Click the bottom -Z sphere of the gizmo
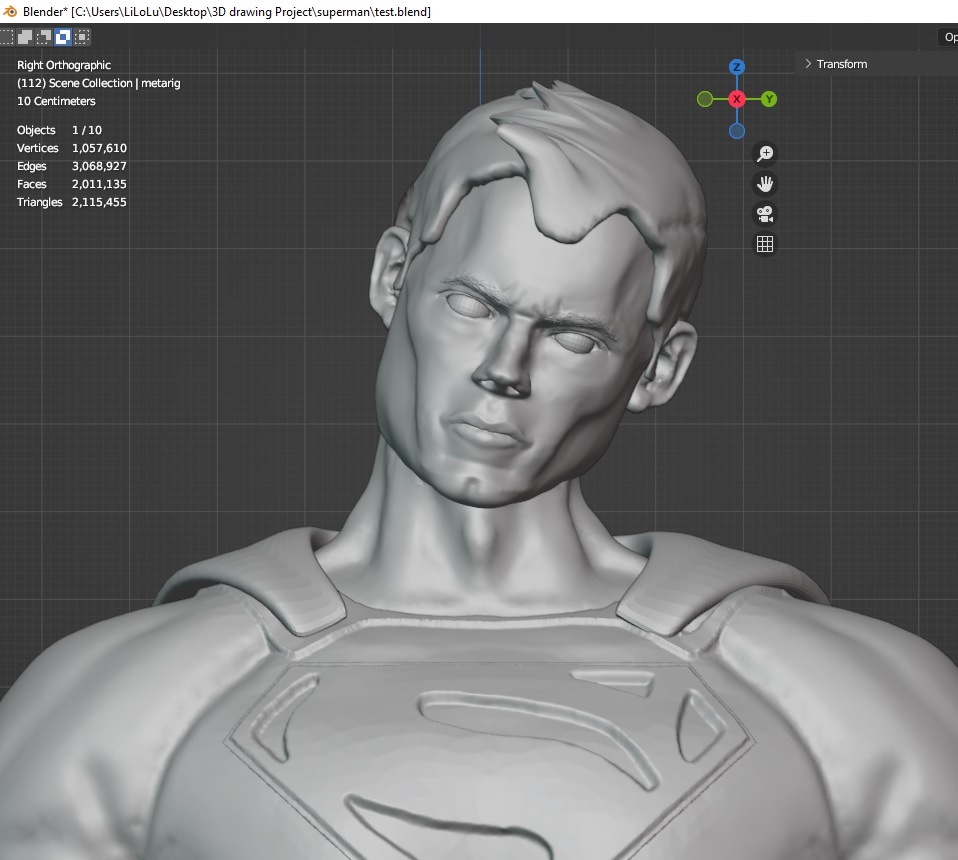Screen dimensions: 958x860 [737, 130]
